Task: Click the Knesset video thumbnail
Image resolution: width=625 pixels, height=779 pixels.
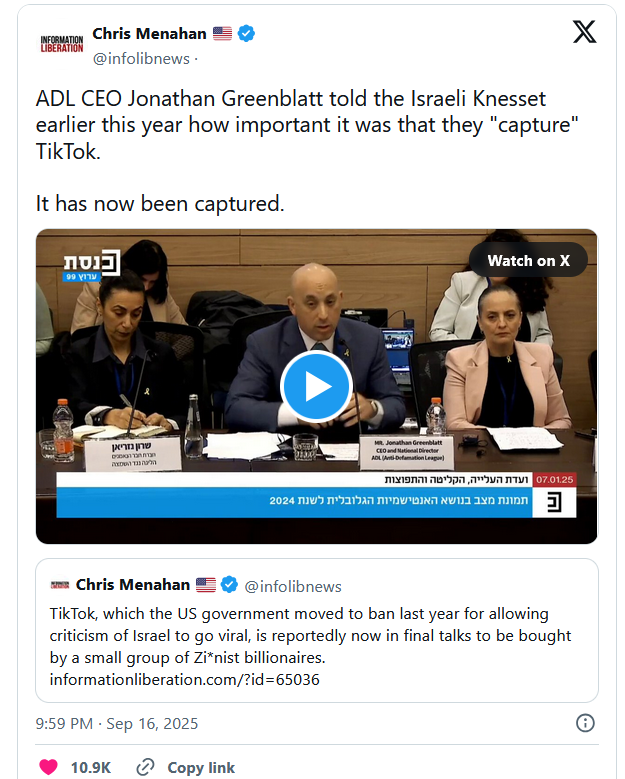Action: pyautogui.click(x=316, y=386)
